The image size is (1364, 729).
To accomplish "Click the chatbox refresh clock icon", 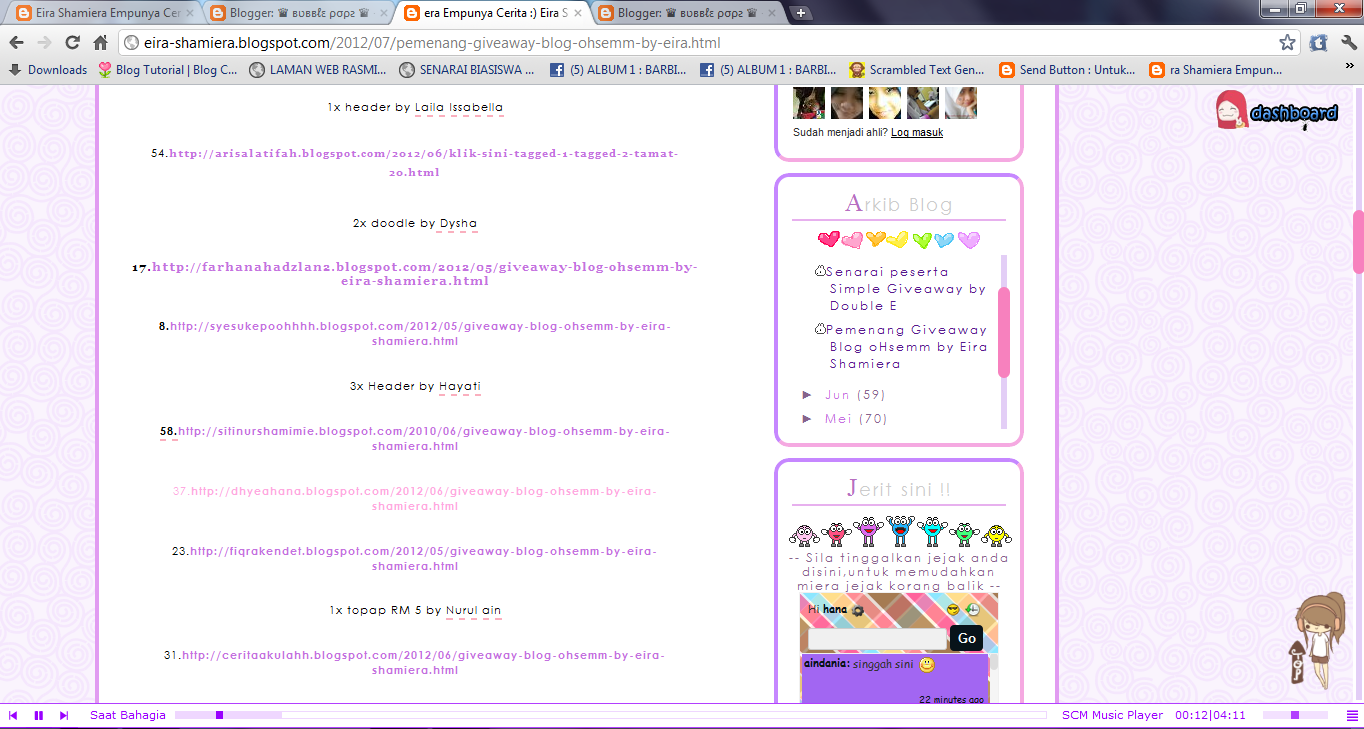I will [972, 609].
